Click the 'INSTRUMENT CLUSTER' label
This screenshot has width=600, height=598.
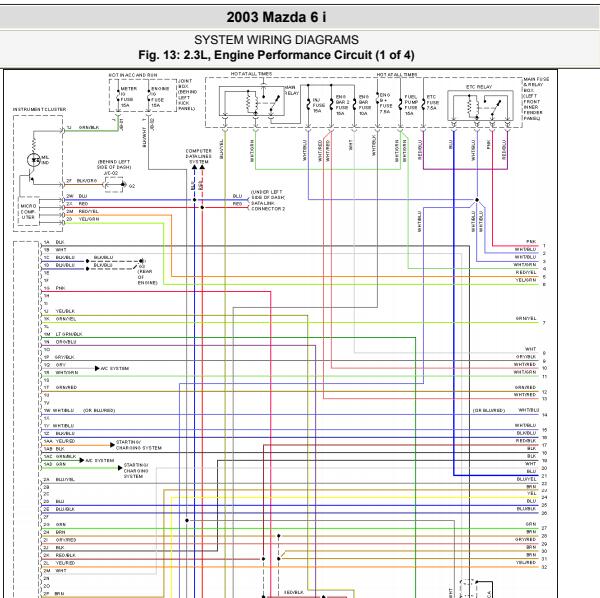pos(39,109)
